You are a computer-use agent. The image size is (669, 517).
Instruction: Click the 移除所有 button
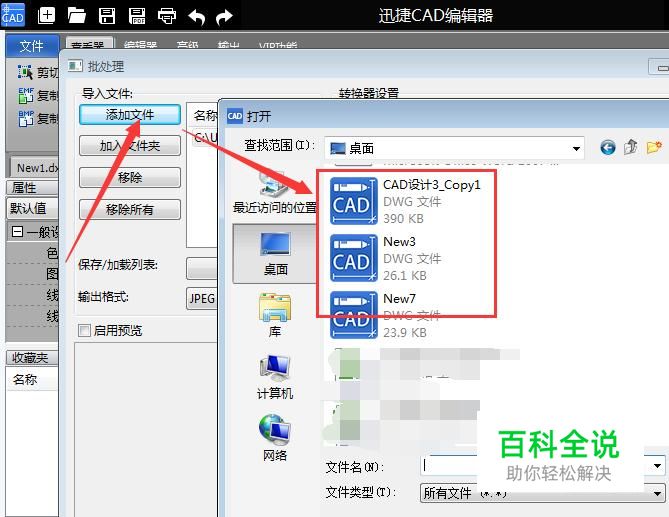click(130, 209)
